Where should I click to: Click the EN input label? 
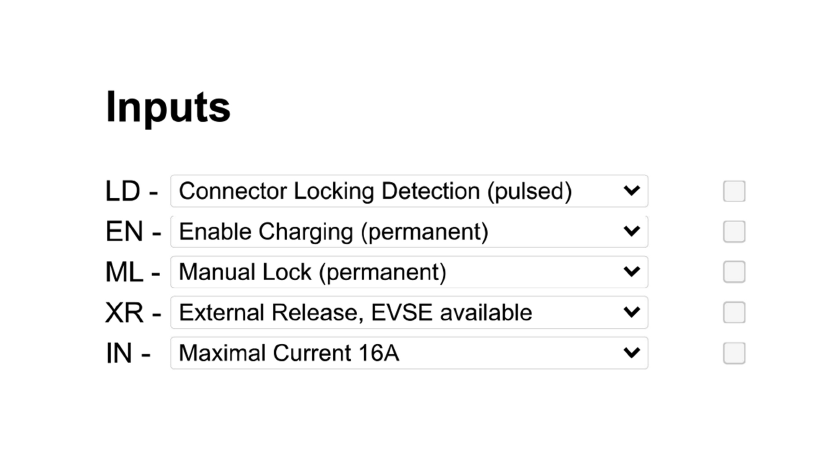124,232
